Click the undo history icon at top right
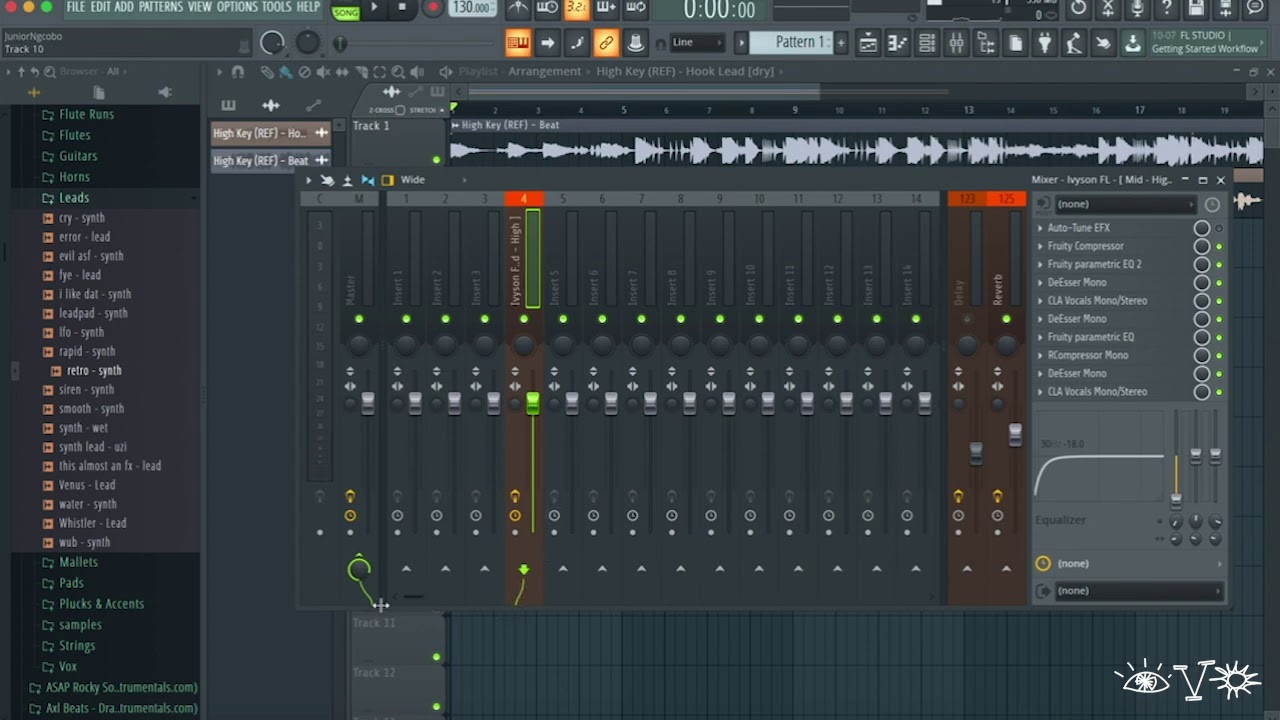 pyautogui.click(x=1078, y=8)
